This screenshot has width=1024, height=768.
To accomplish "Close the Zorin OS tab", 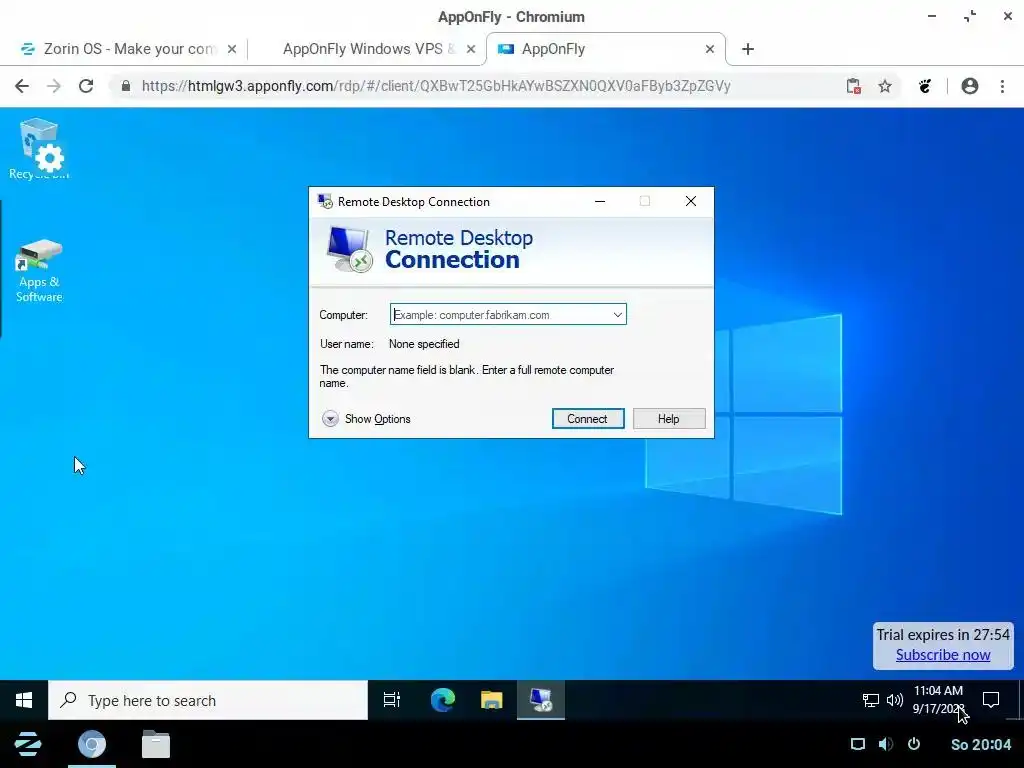I will [232, 49].
